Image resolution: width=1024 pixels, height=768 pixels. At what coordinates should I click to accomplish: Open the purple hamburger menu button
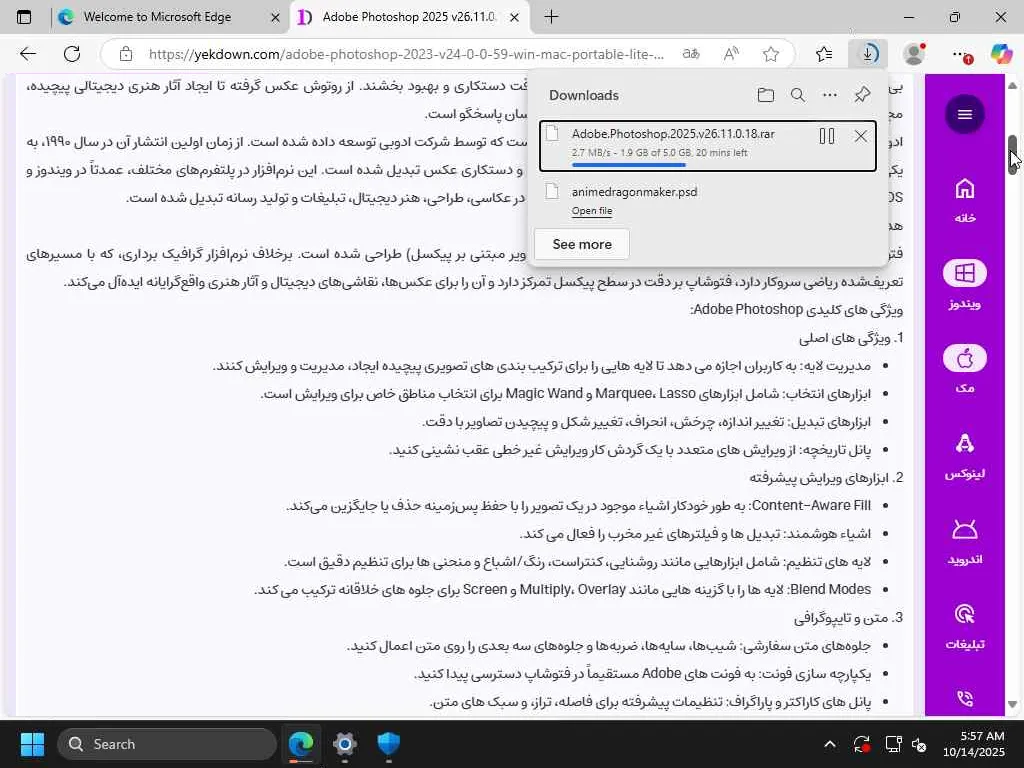tap(965, 114)
